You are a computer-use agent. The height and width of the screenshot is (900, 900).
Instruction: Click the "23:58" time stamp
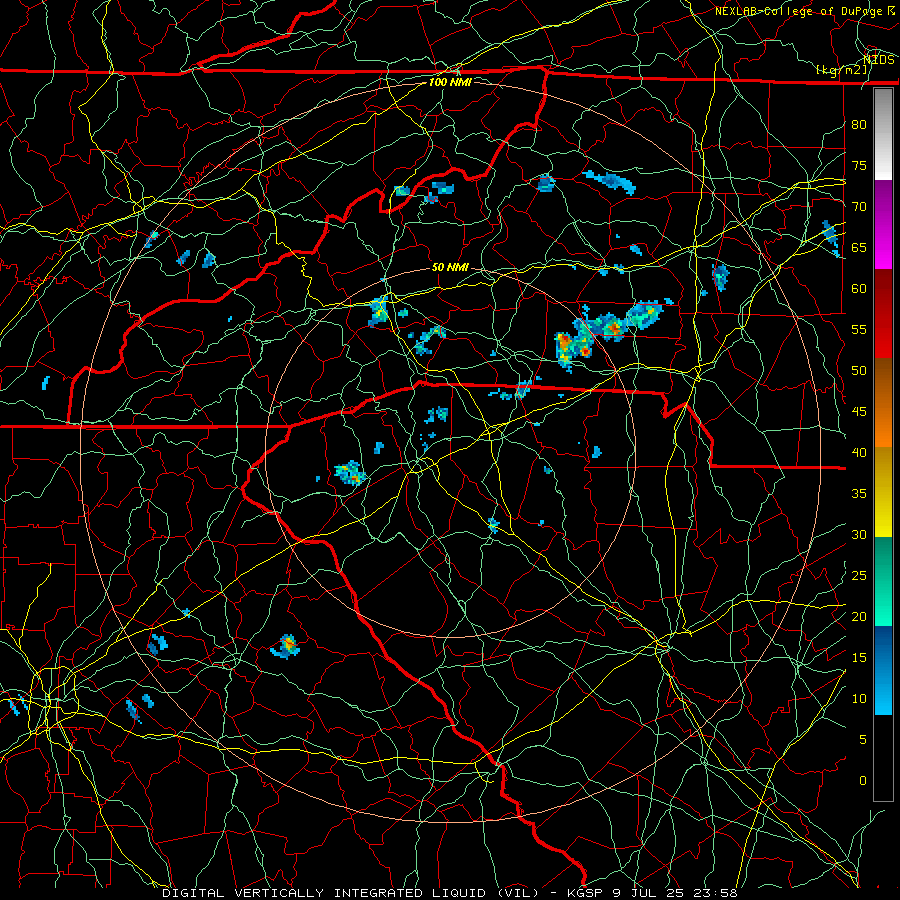(717, 893)
